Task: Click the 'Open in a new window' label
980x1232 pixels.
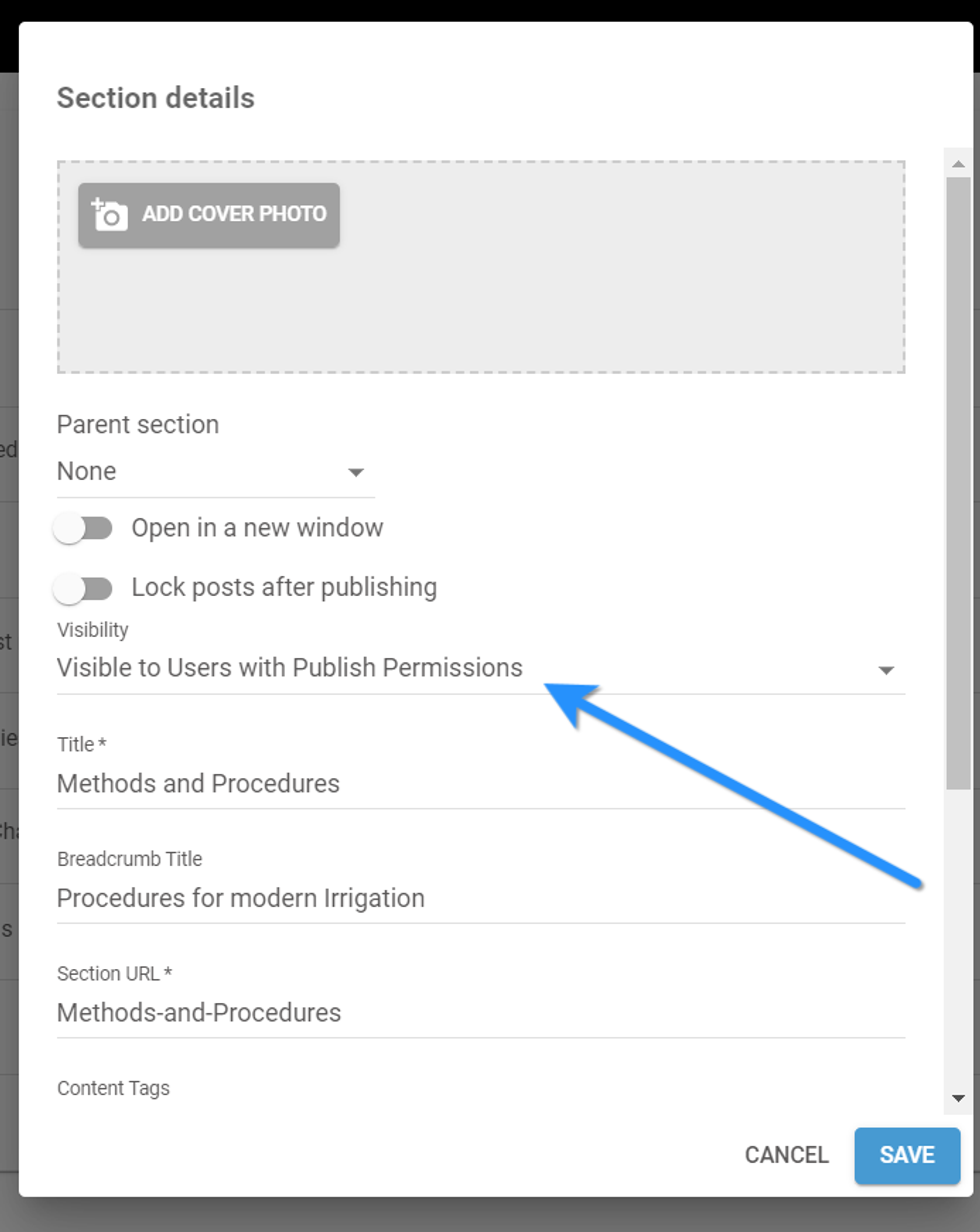Action: 257,528
